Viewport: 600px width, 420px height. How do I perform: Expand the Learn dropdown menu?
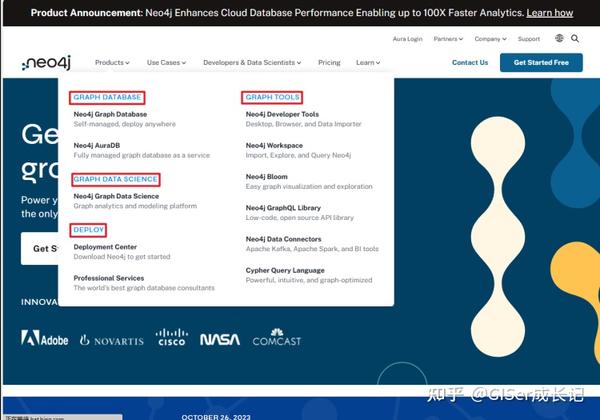pos(367,63)
